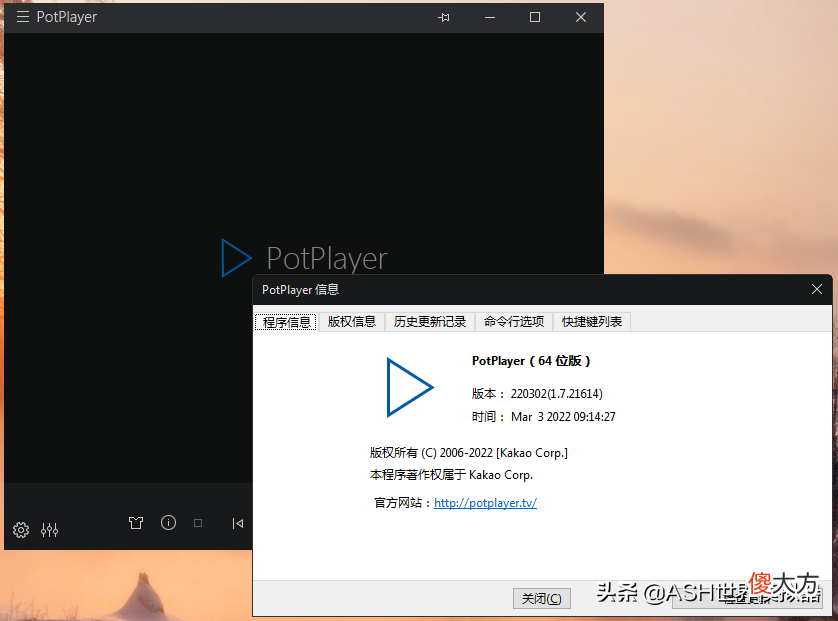This screenshot has width=838, height=621.
Task: Close the PotPlayer main window
Action: 581,18
